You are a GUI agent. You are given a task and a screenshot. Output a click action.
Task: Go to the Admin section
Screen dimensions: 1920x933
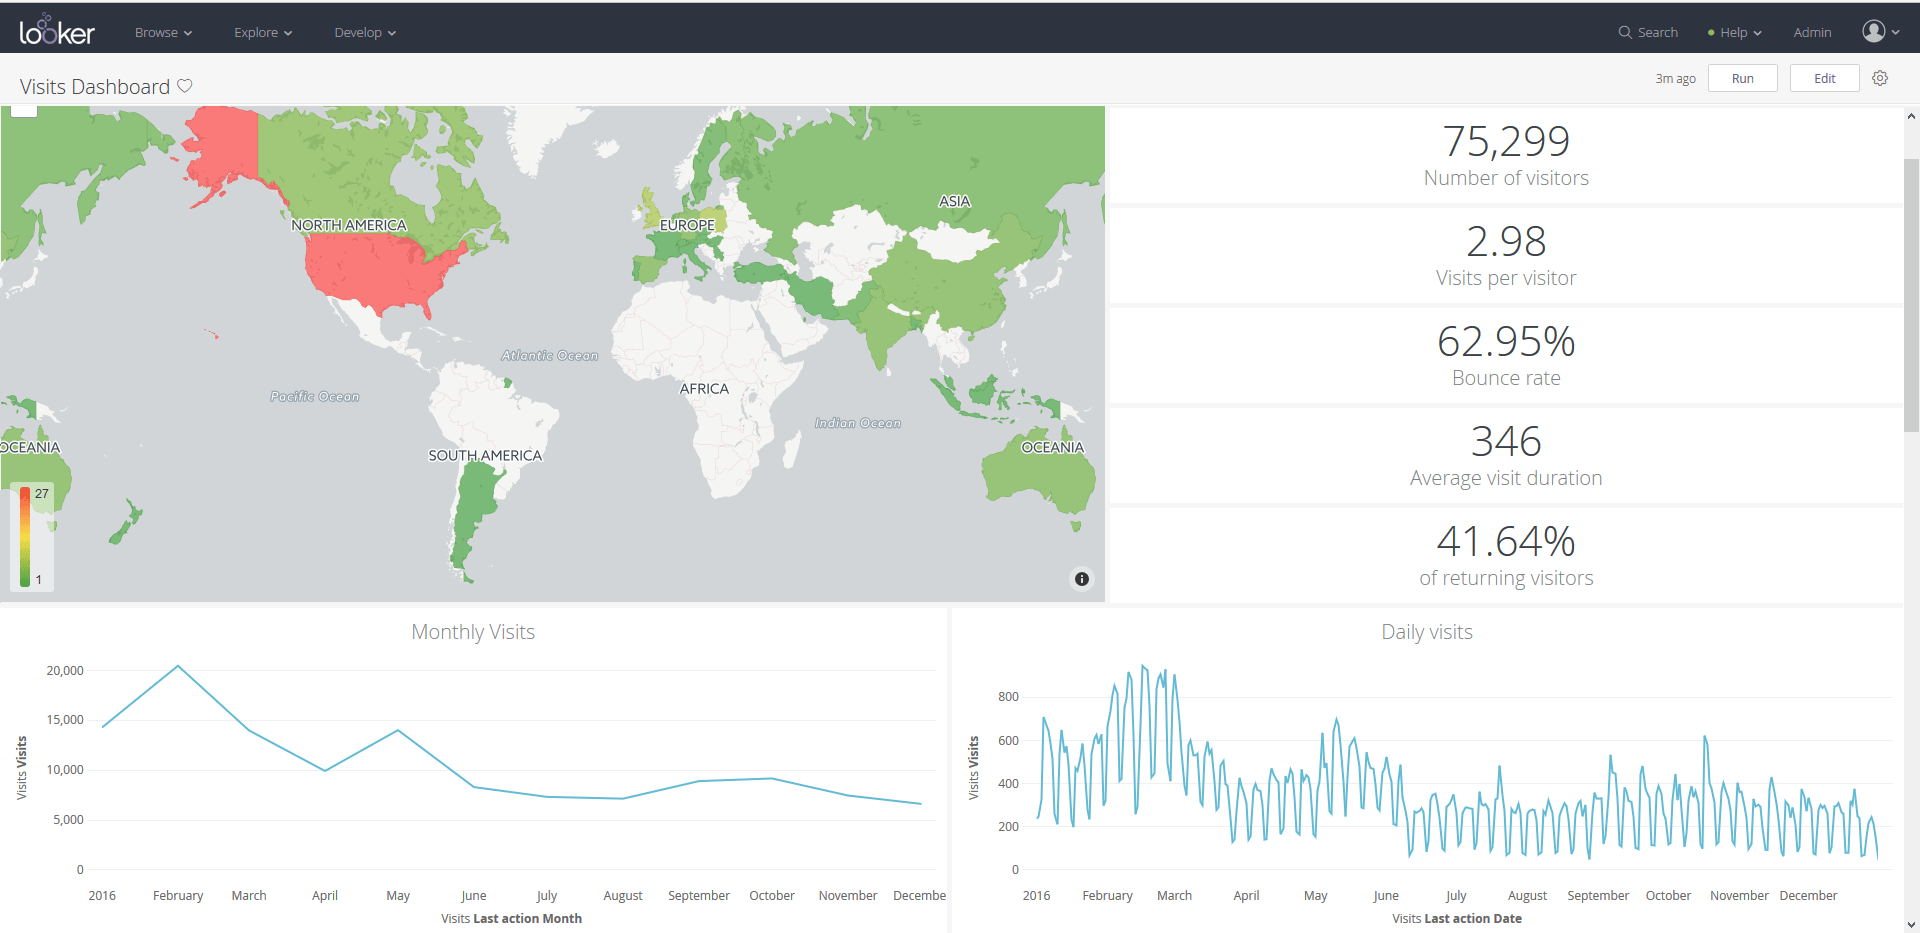1812,32
